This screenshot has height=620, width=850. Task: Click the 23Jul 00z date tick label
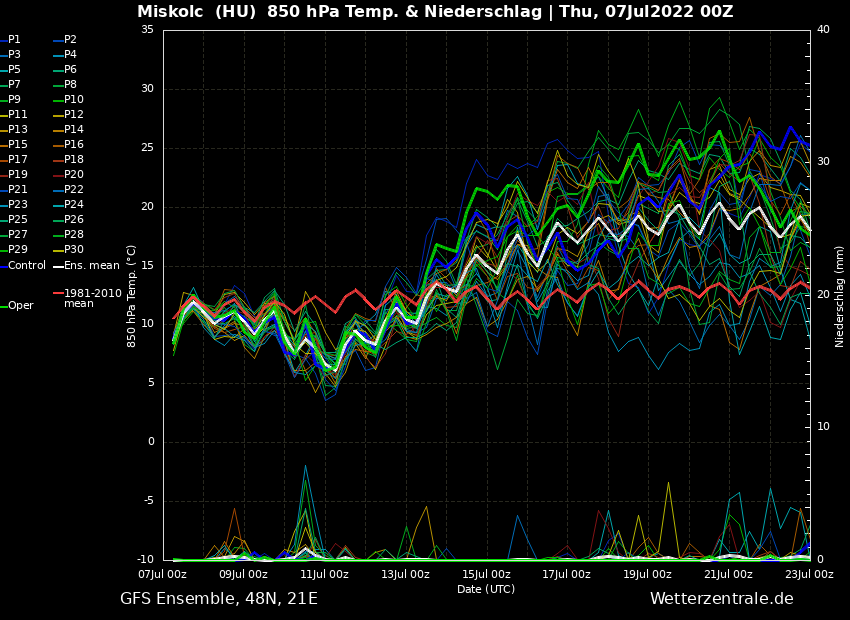pyautogui.click(x=809, y=574)
